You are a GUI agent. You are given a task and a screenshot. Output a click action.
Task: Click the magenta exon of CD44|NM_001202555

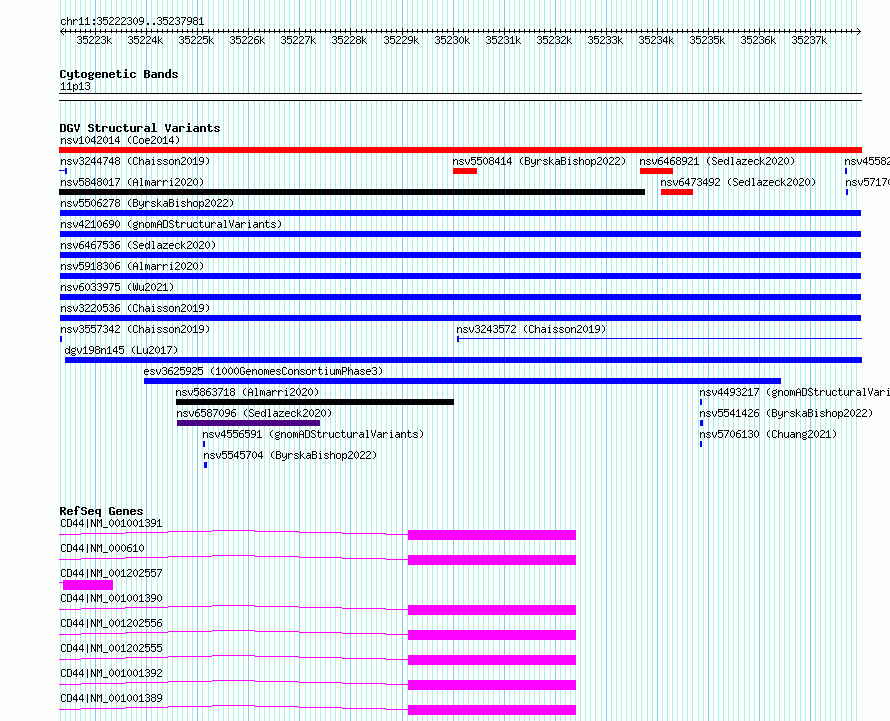pyautogui.click(x=492, y=660)
